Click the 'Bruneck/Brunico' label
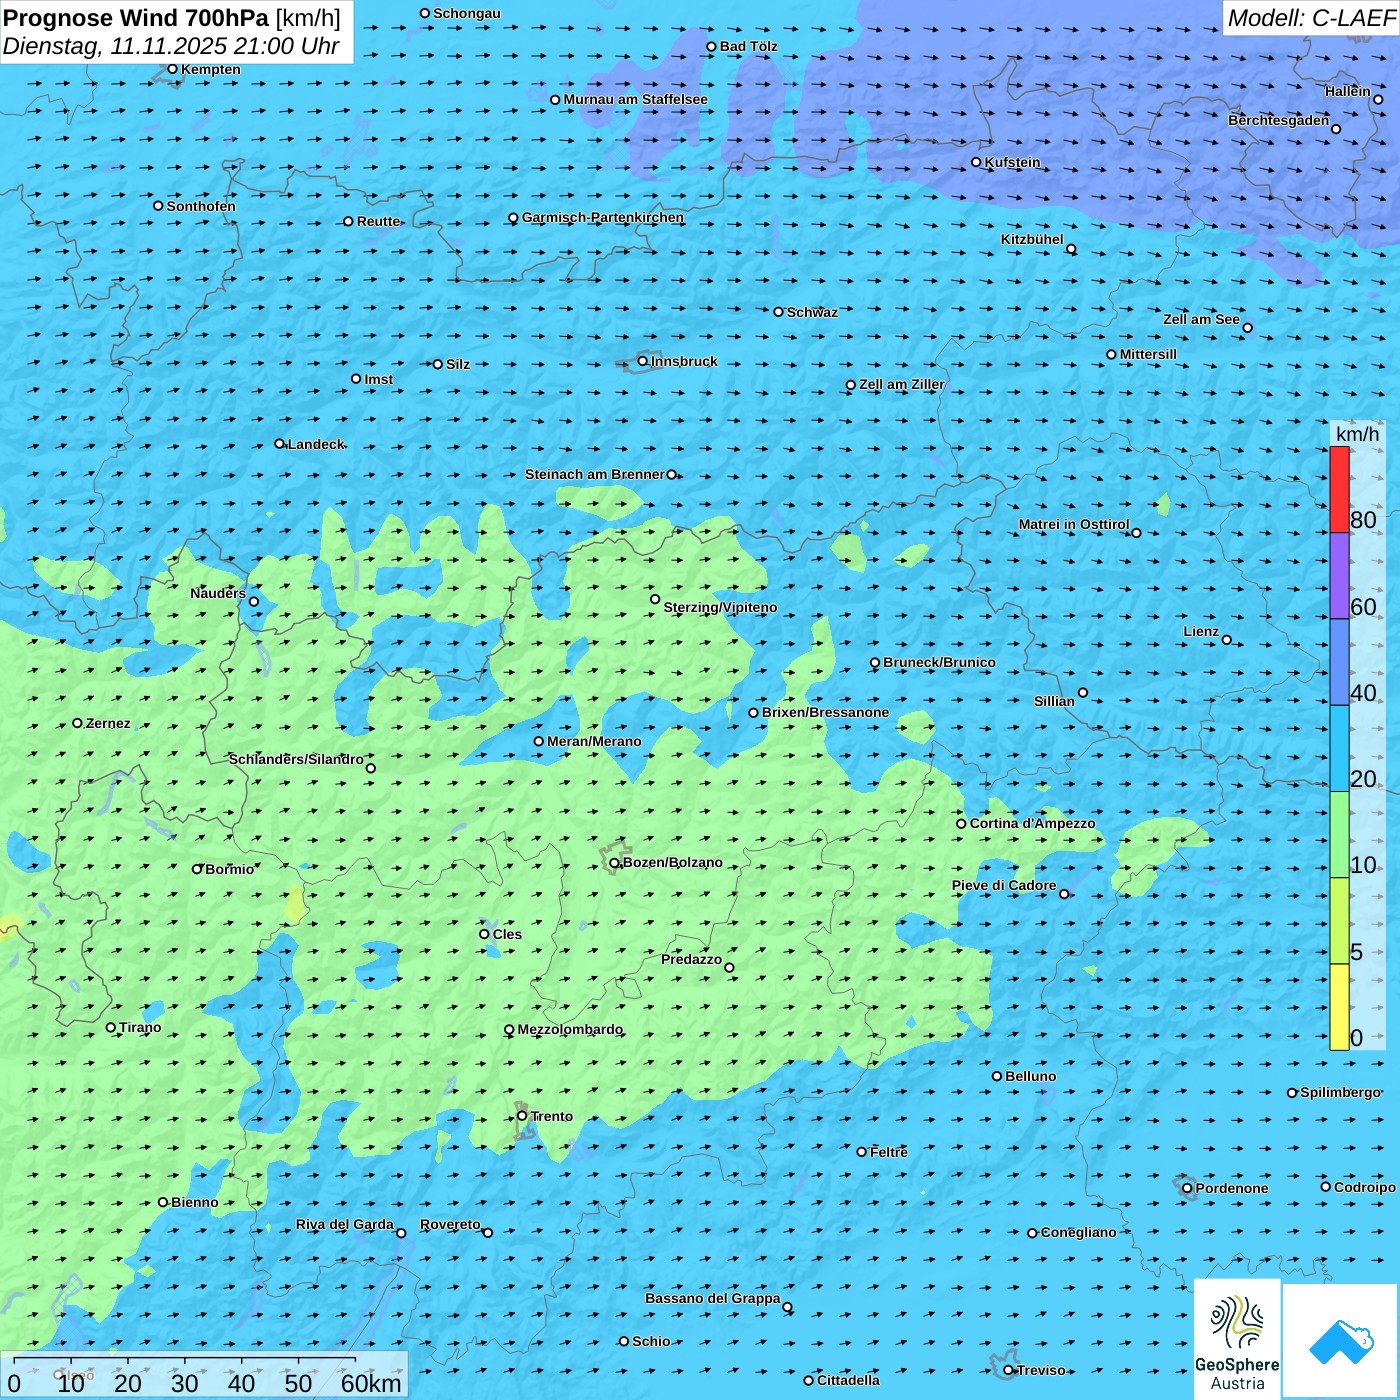Image resolution: width=1400 pixels, height=1400 pixels. coord(939,662)
